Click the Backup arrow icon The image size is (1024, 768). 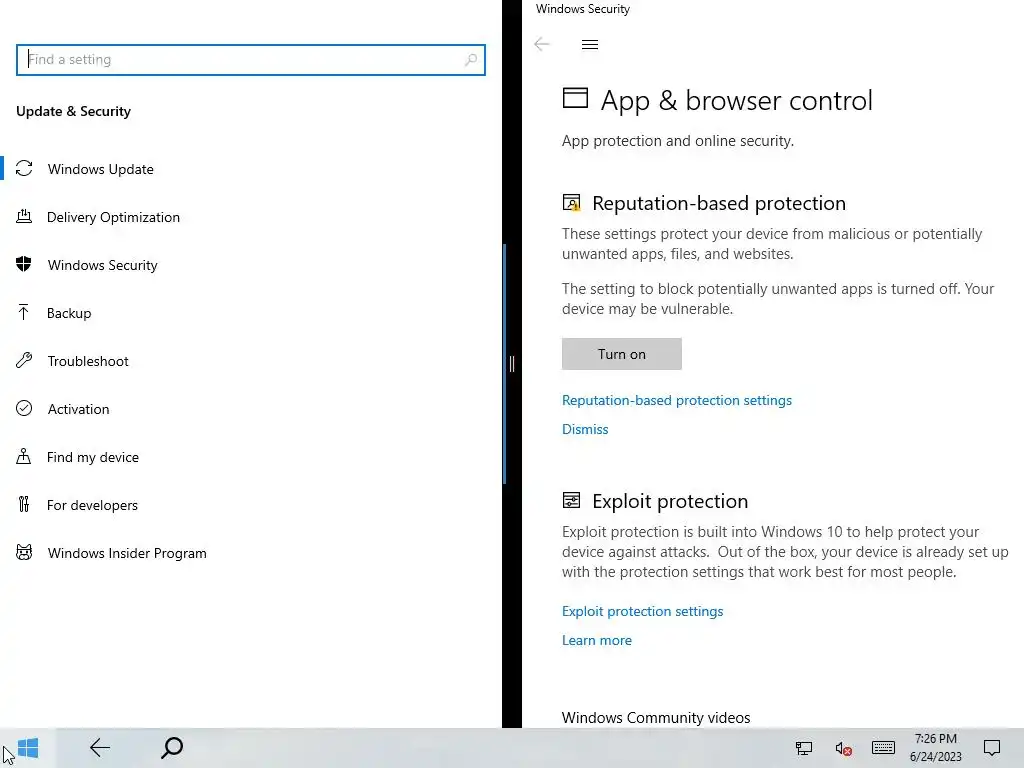(x=24, y=312)
